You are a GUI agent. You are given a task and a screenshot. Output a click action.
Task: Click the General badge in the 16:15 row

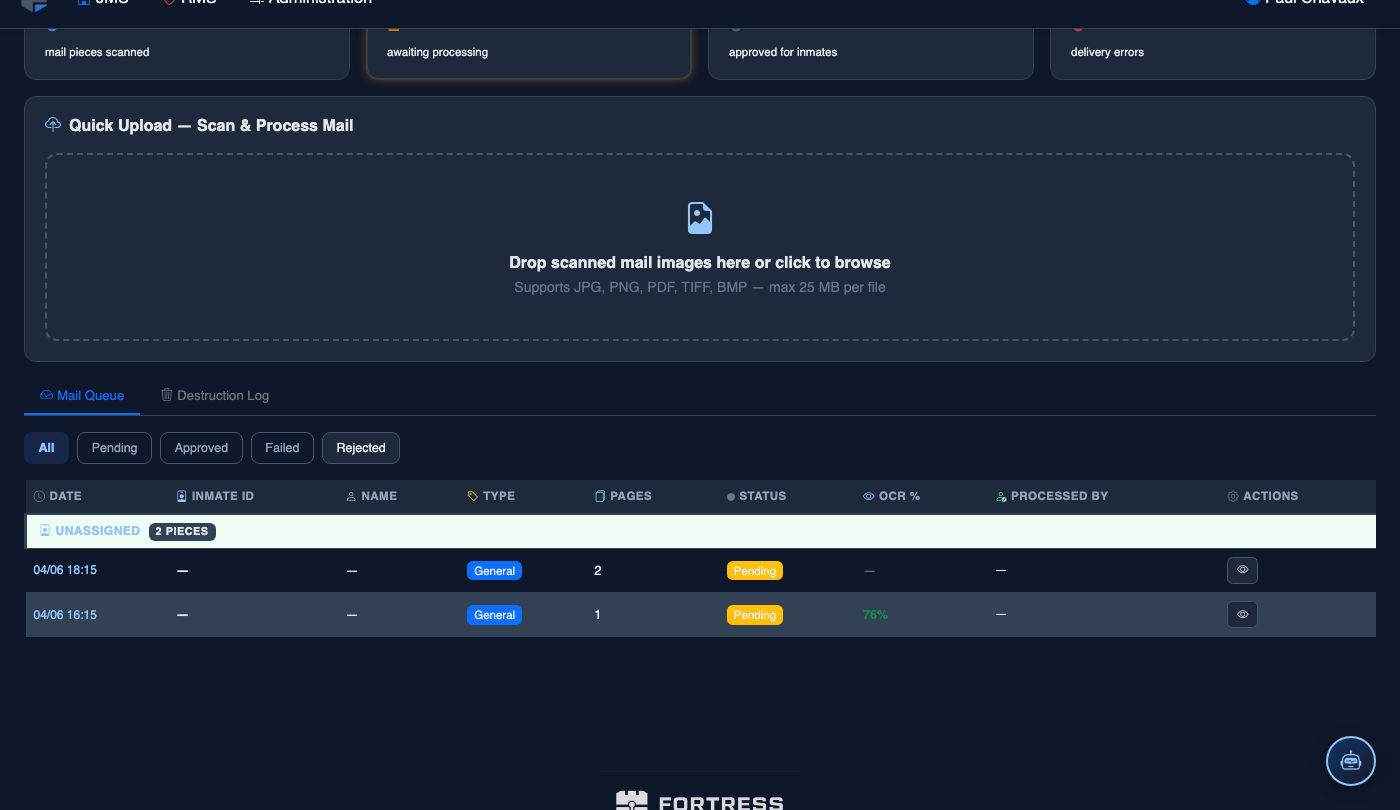(494, 615)
